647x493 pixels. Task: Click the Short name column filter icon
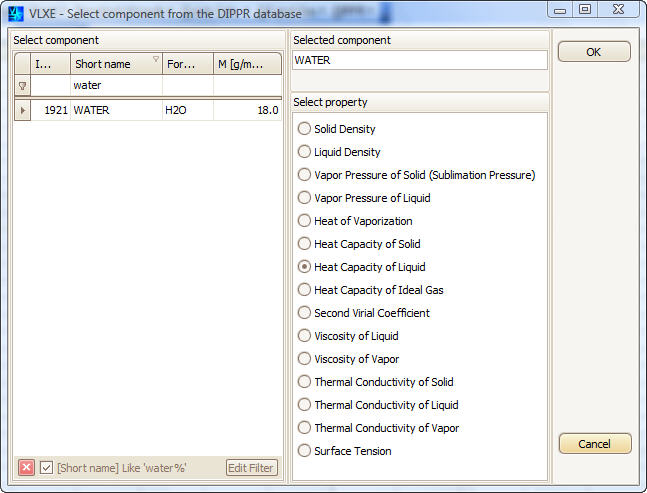(x=156, y=59)
